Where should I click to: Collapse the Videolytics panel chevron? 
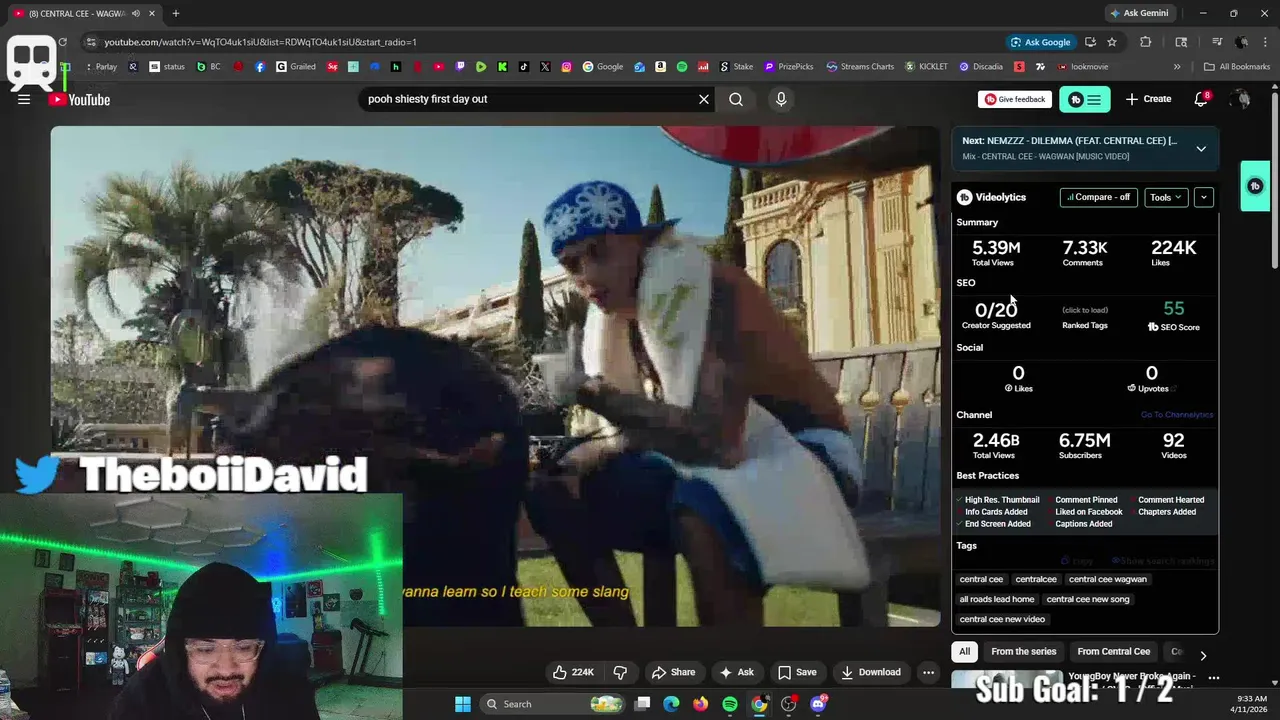[1204, 197]
